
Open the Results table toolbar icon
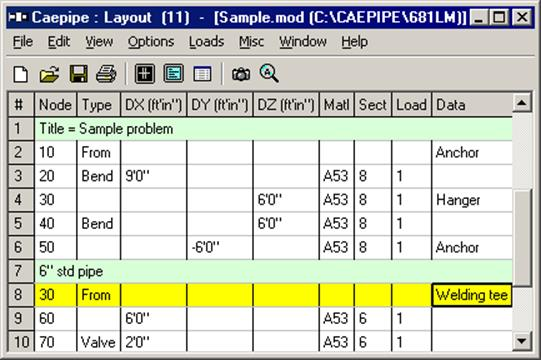(x=202, y=74)
